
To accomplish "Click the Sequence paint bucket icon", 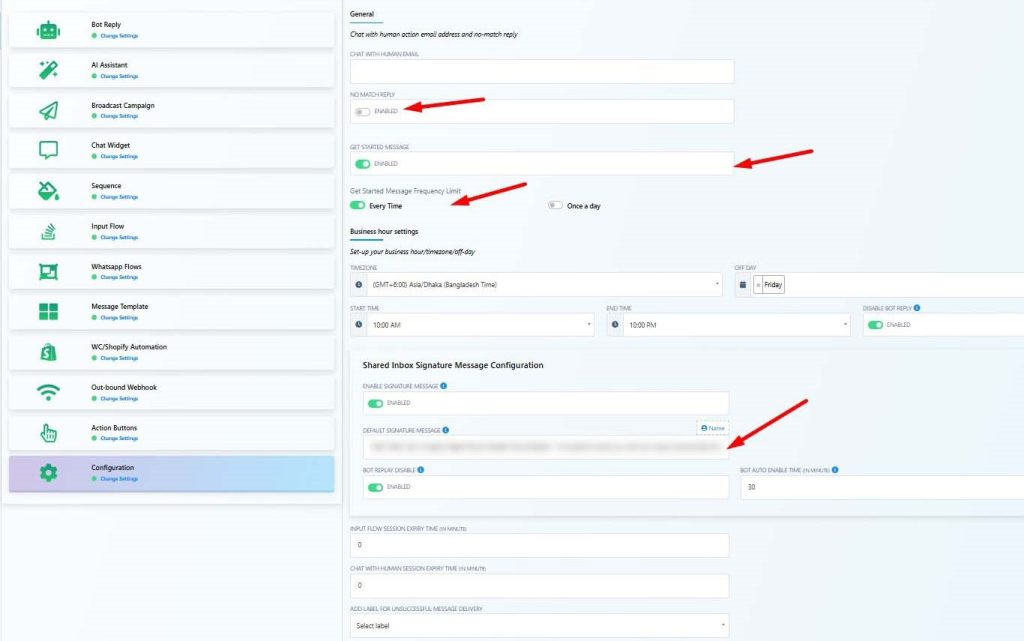I will pyautogui.click(x=48, y=191).
